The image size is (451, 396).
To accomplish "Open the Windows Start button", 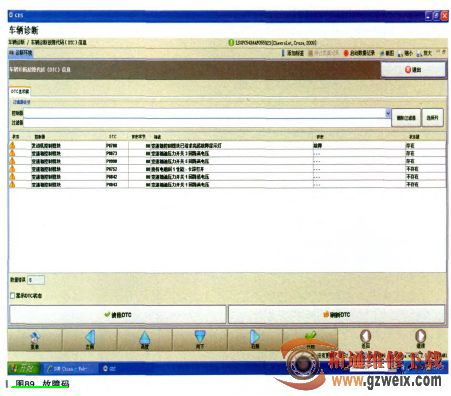I will coord(24,369).
